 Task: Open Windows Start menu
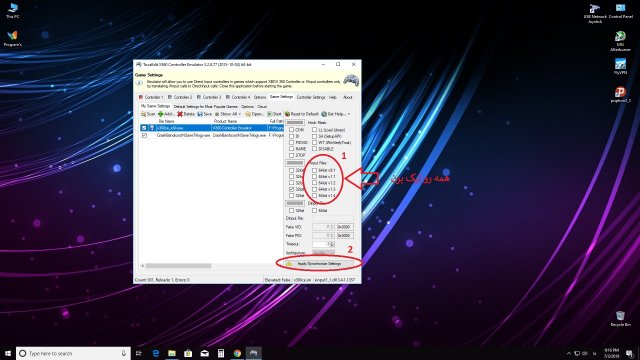8,353
